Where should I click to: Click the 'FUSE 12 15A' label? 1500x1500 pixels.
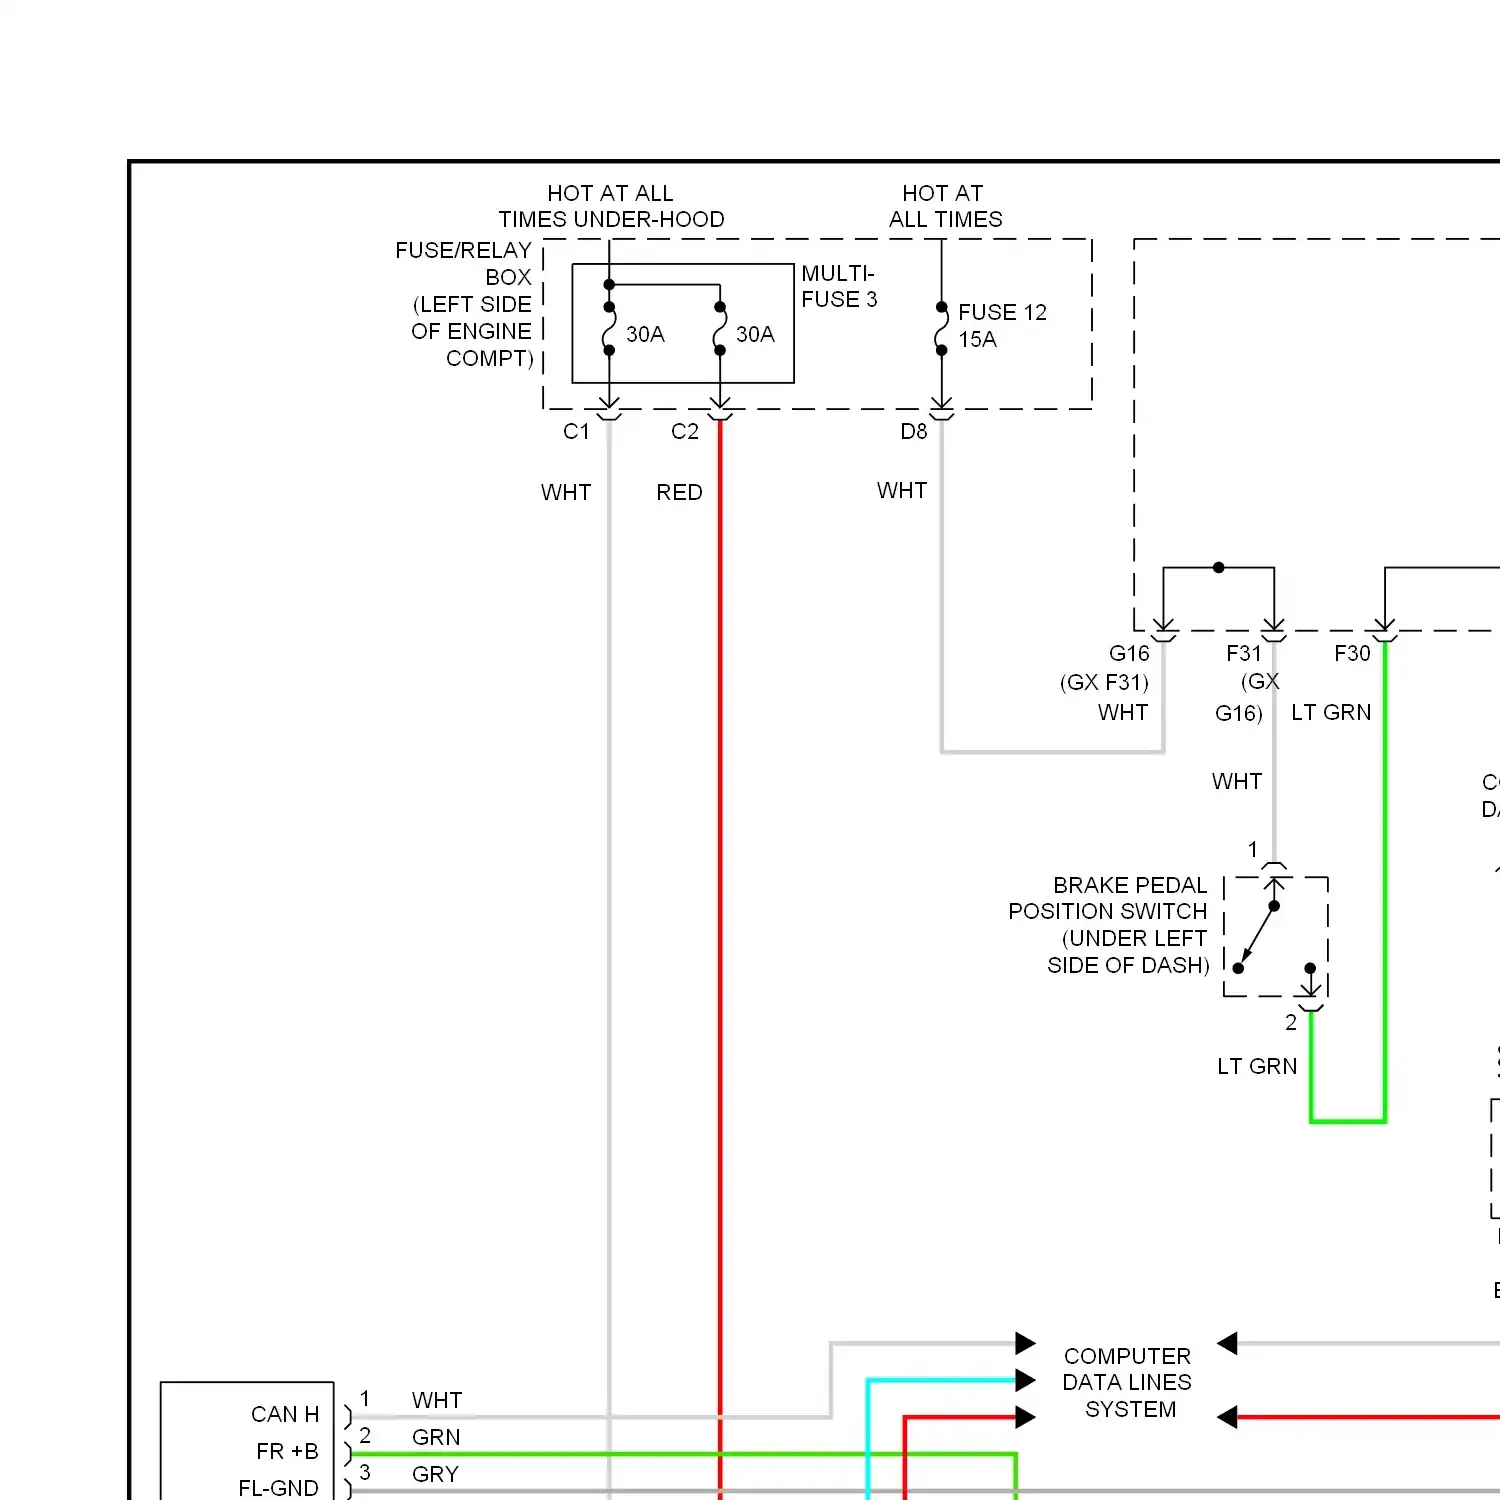pos(1002,326)
